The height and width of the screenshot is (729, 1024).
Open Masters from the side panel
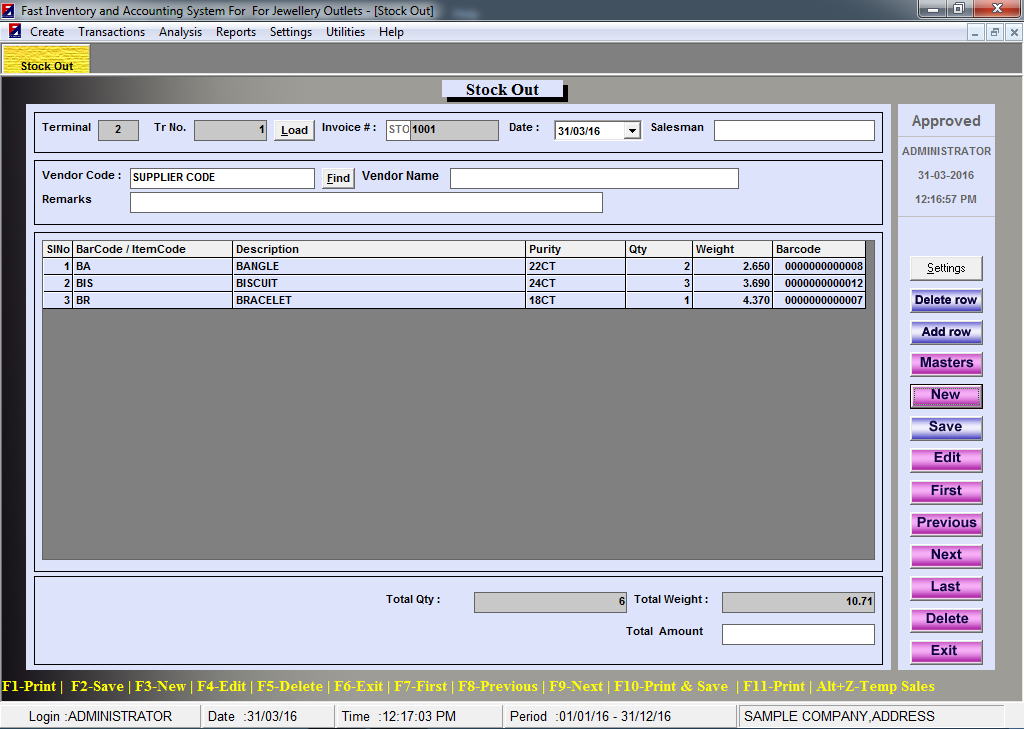pos(946,363)
